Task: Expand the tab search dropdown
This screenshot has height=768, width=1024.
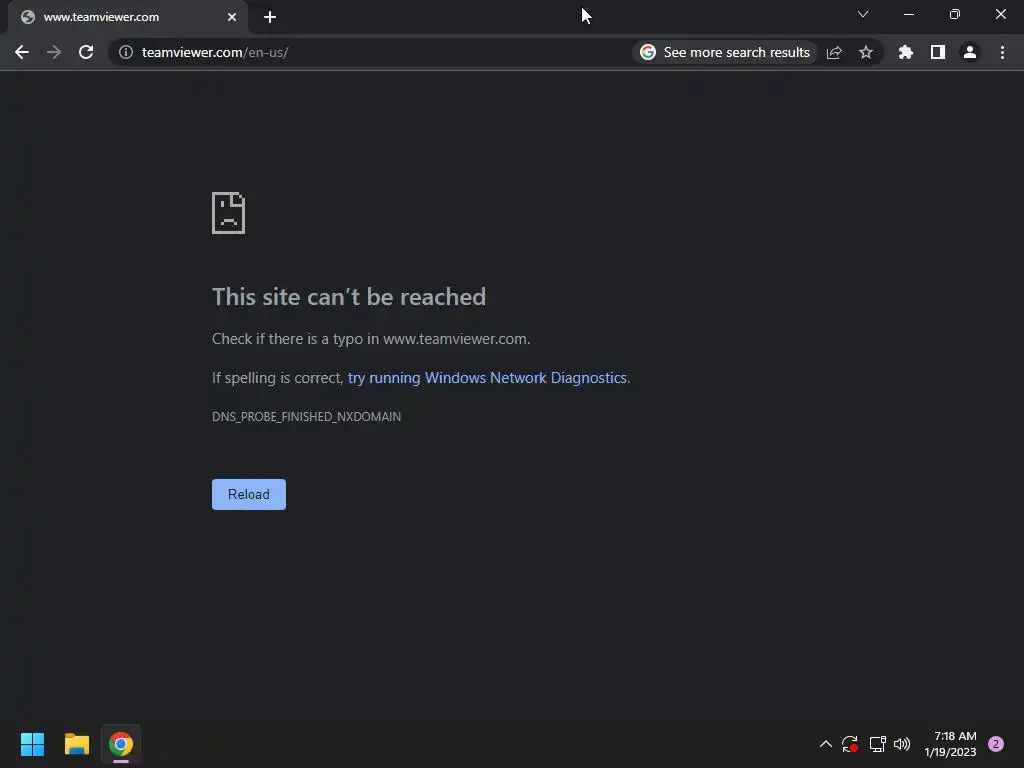Action: pyautogui.click(x=863, y=14)
